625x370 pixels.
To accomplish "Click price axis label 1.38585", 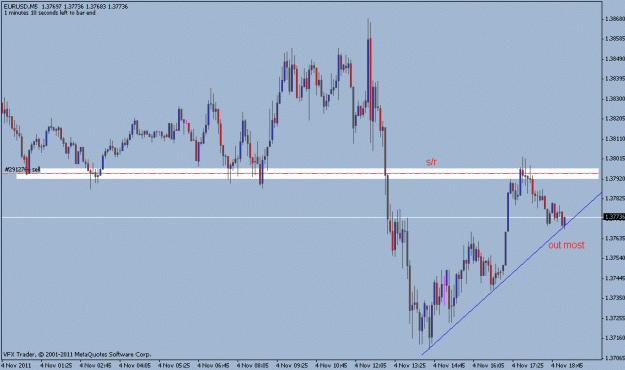I will click(614, 39).
